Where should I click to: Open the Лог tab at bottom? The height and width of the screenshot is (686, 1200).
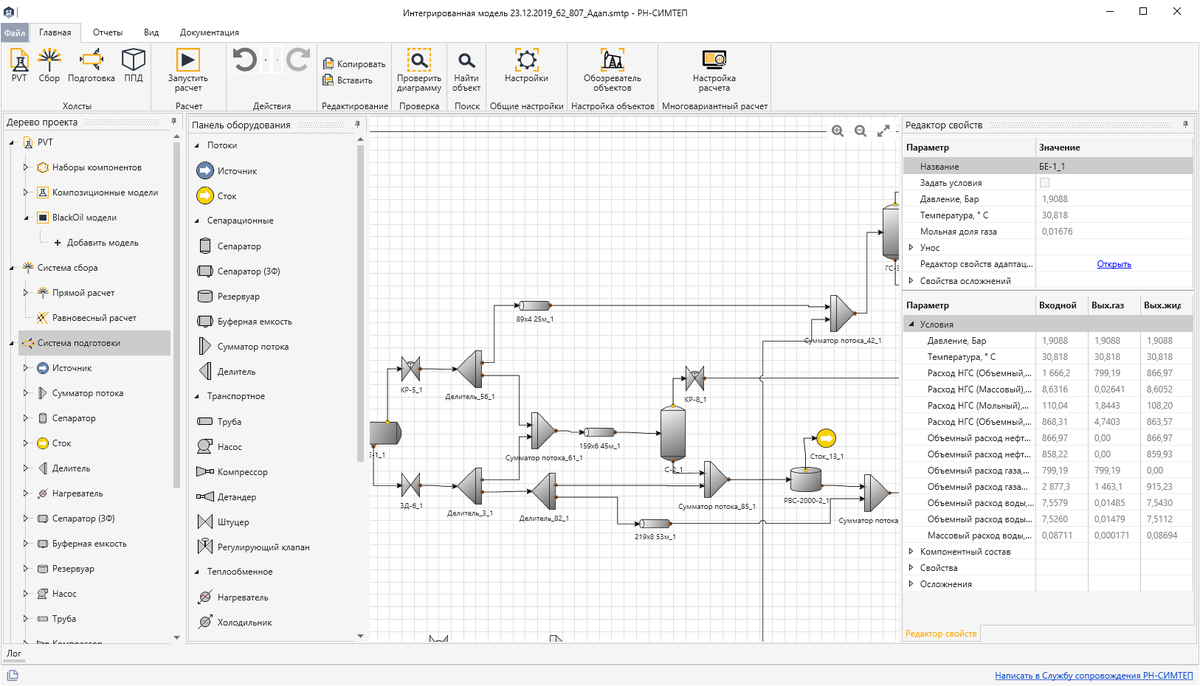(14, 653)
